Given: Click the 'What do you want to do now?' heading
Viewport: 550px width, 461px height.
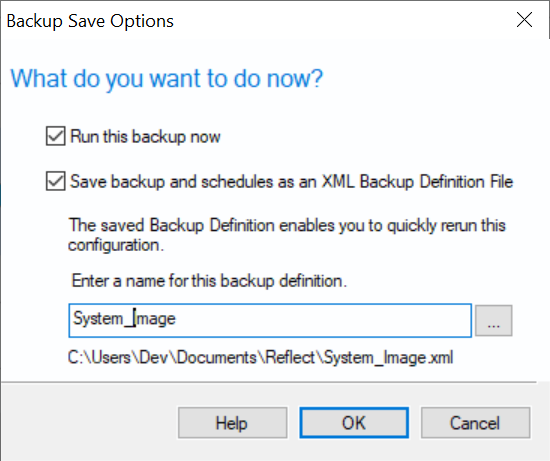Looking at the screenshot, I should [167, 79].
